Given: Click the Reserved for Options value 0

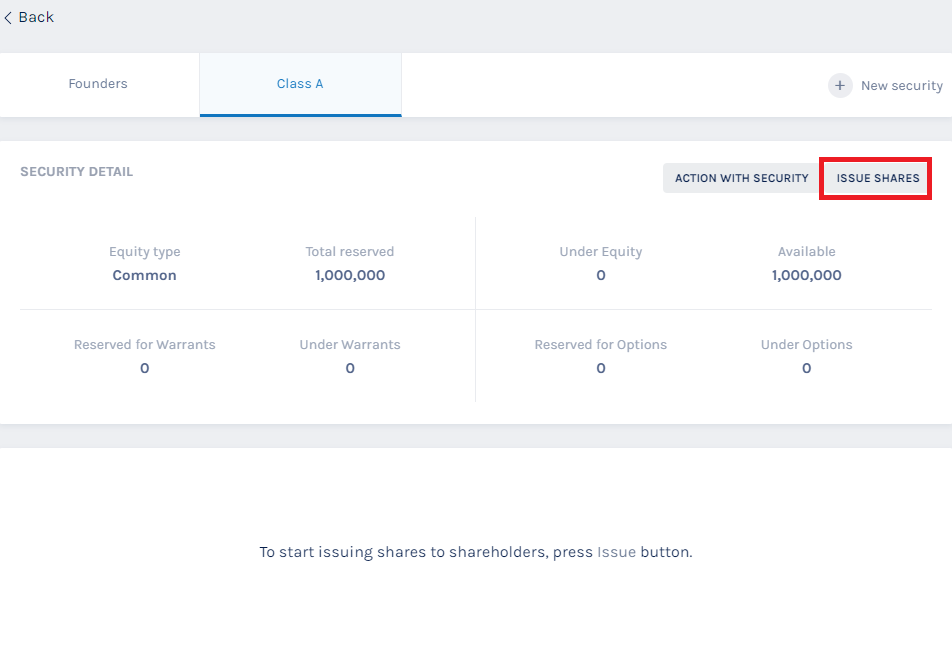Looking at the screenshot, I should (601, 368).
